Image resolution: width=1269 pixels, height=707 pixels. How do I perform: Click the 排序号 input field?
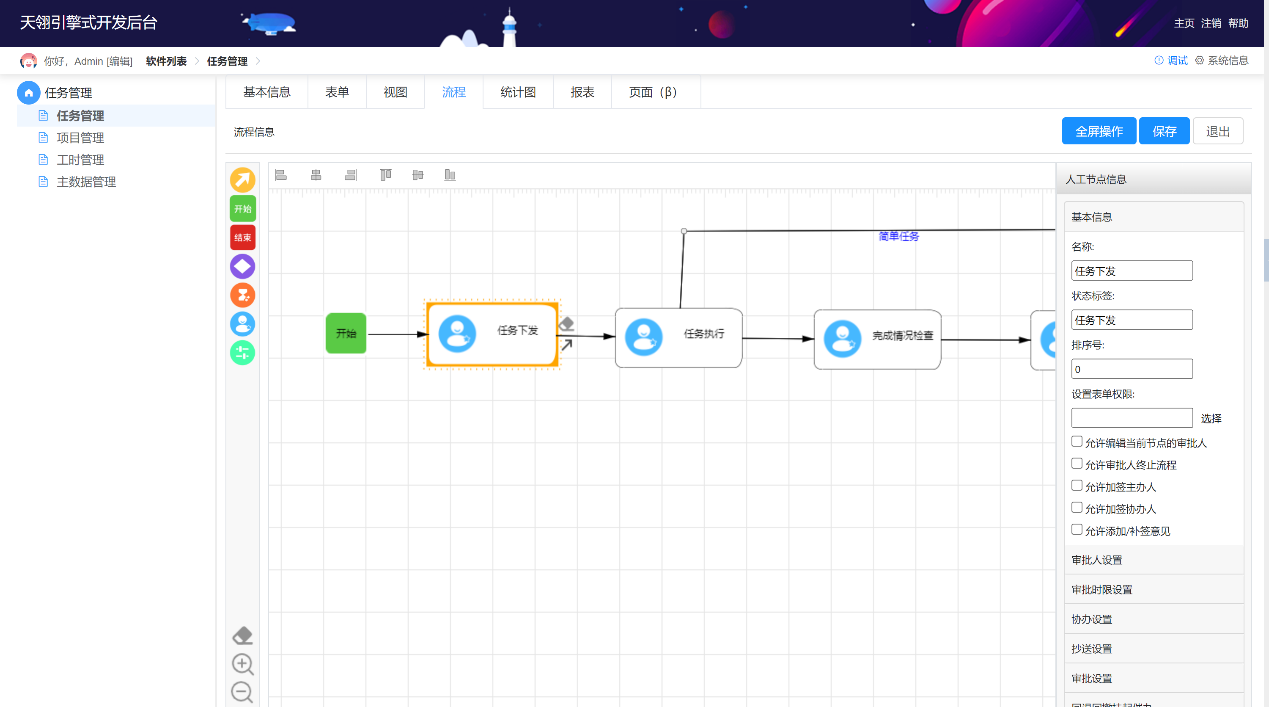pos(1131,369)
